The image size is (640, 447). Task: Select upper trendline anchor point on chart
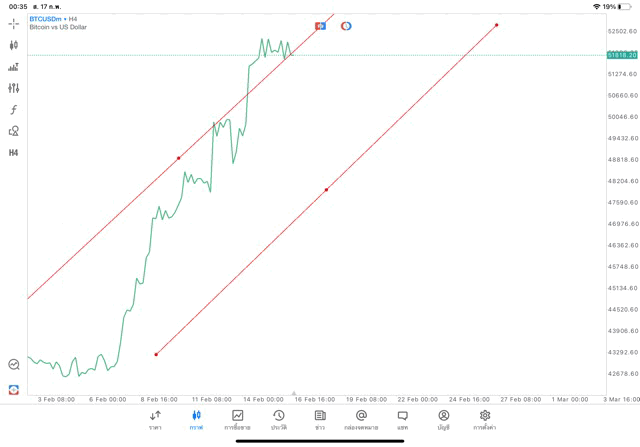(x=179, y=158)
